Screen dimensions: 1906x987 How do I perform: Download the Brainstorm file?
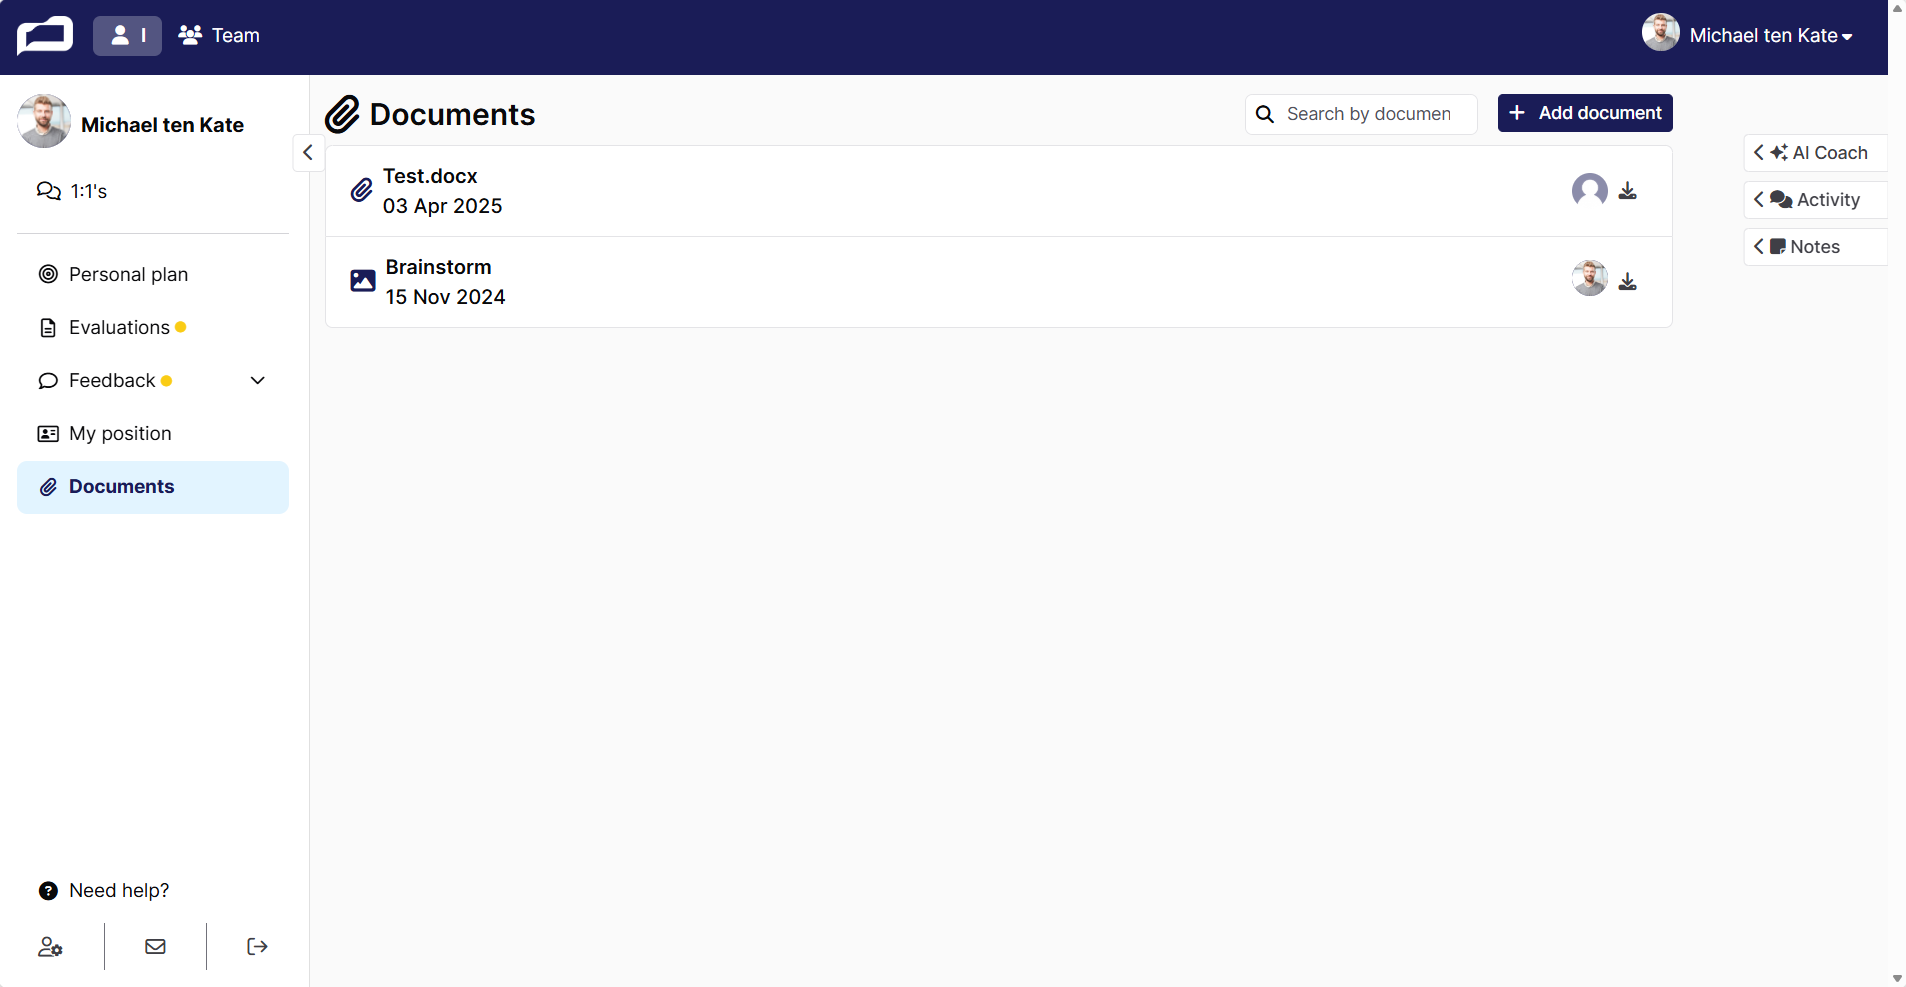coord(1628,281)
